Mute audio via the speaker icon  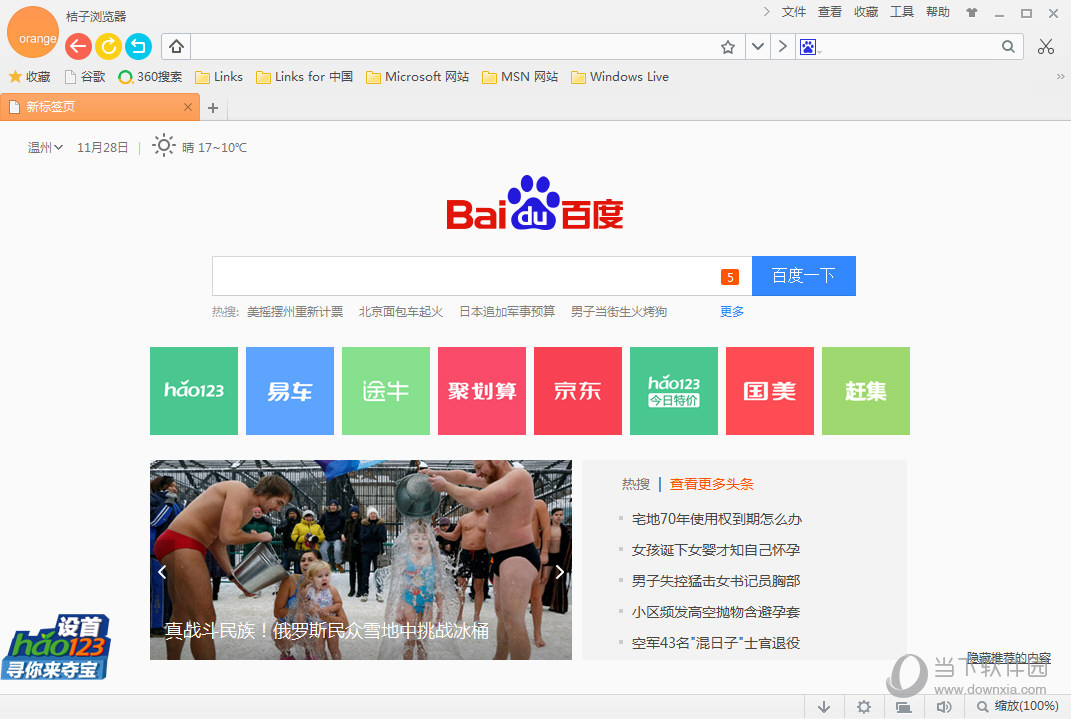(x=943, y=707)
